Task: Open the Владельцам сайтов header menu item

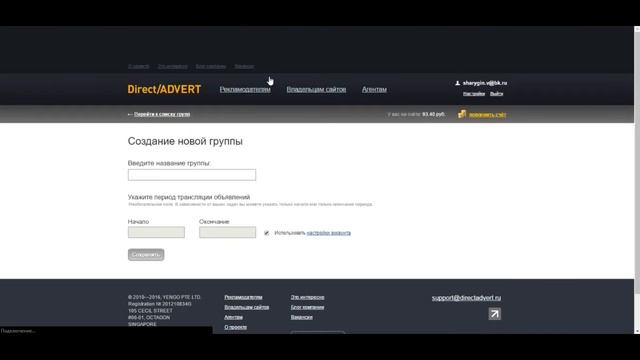Action: pos(316,89)
